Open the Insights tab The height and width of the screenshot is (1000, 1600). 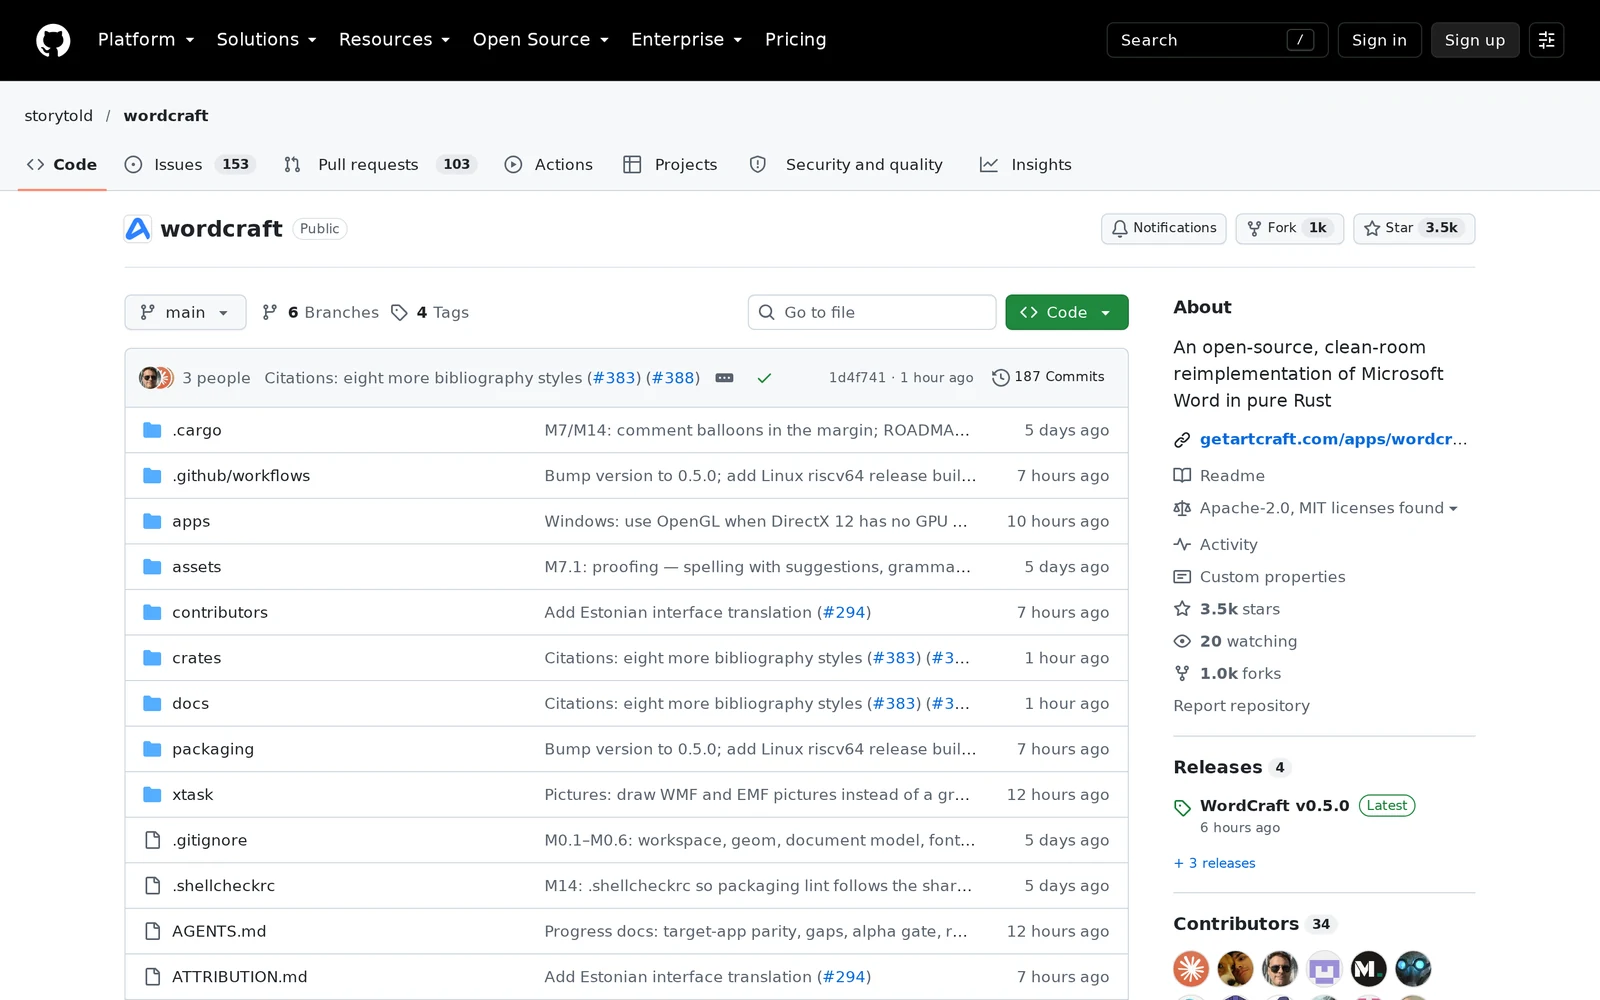1026,164
